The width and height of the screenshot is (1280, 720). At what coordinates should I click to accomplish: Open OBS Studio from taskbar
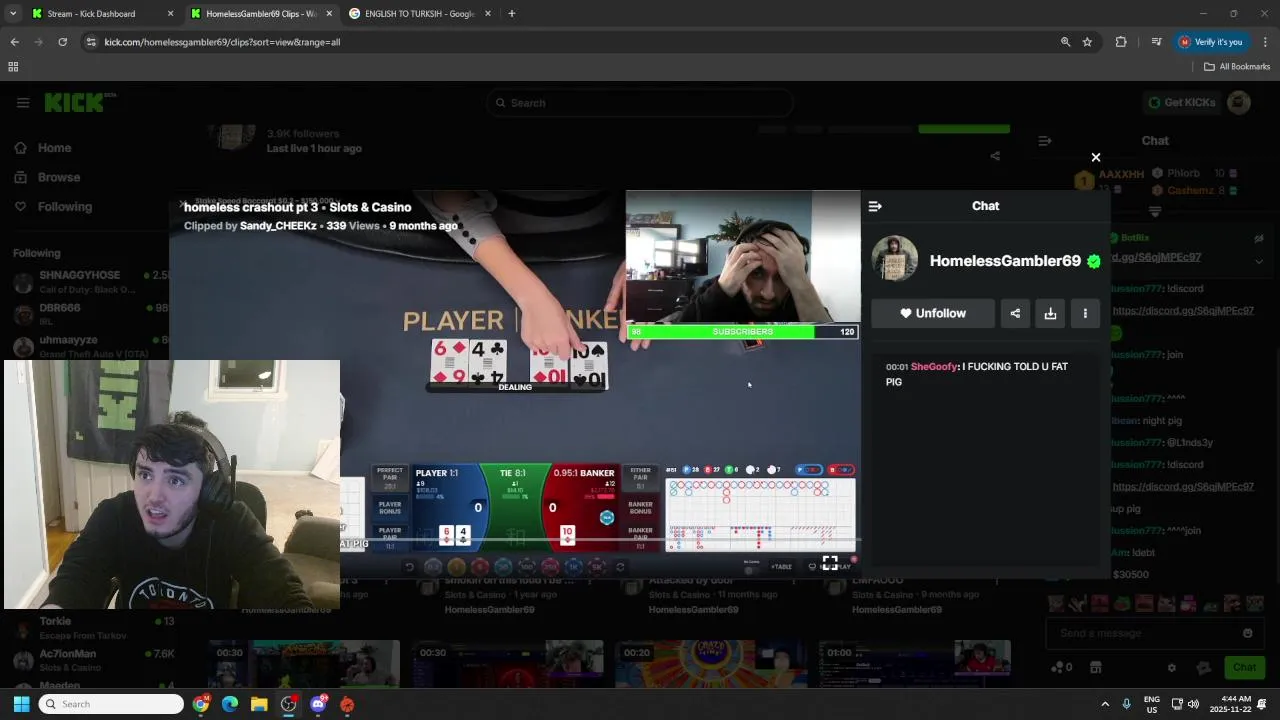coord(288,704)
